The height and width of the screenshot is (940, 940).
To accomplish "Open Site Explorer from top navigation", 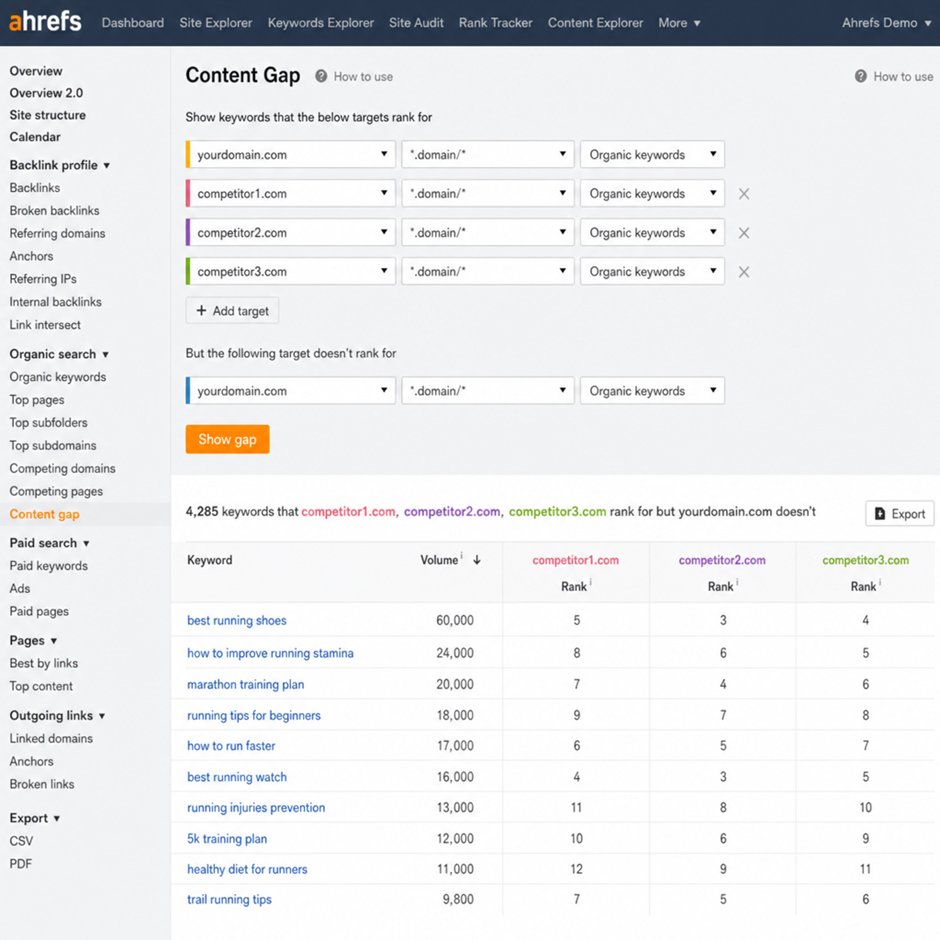I will [x=216, y=23].
